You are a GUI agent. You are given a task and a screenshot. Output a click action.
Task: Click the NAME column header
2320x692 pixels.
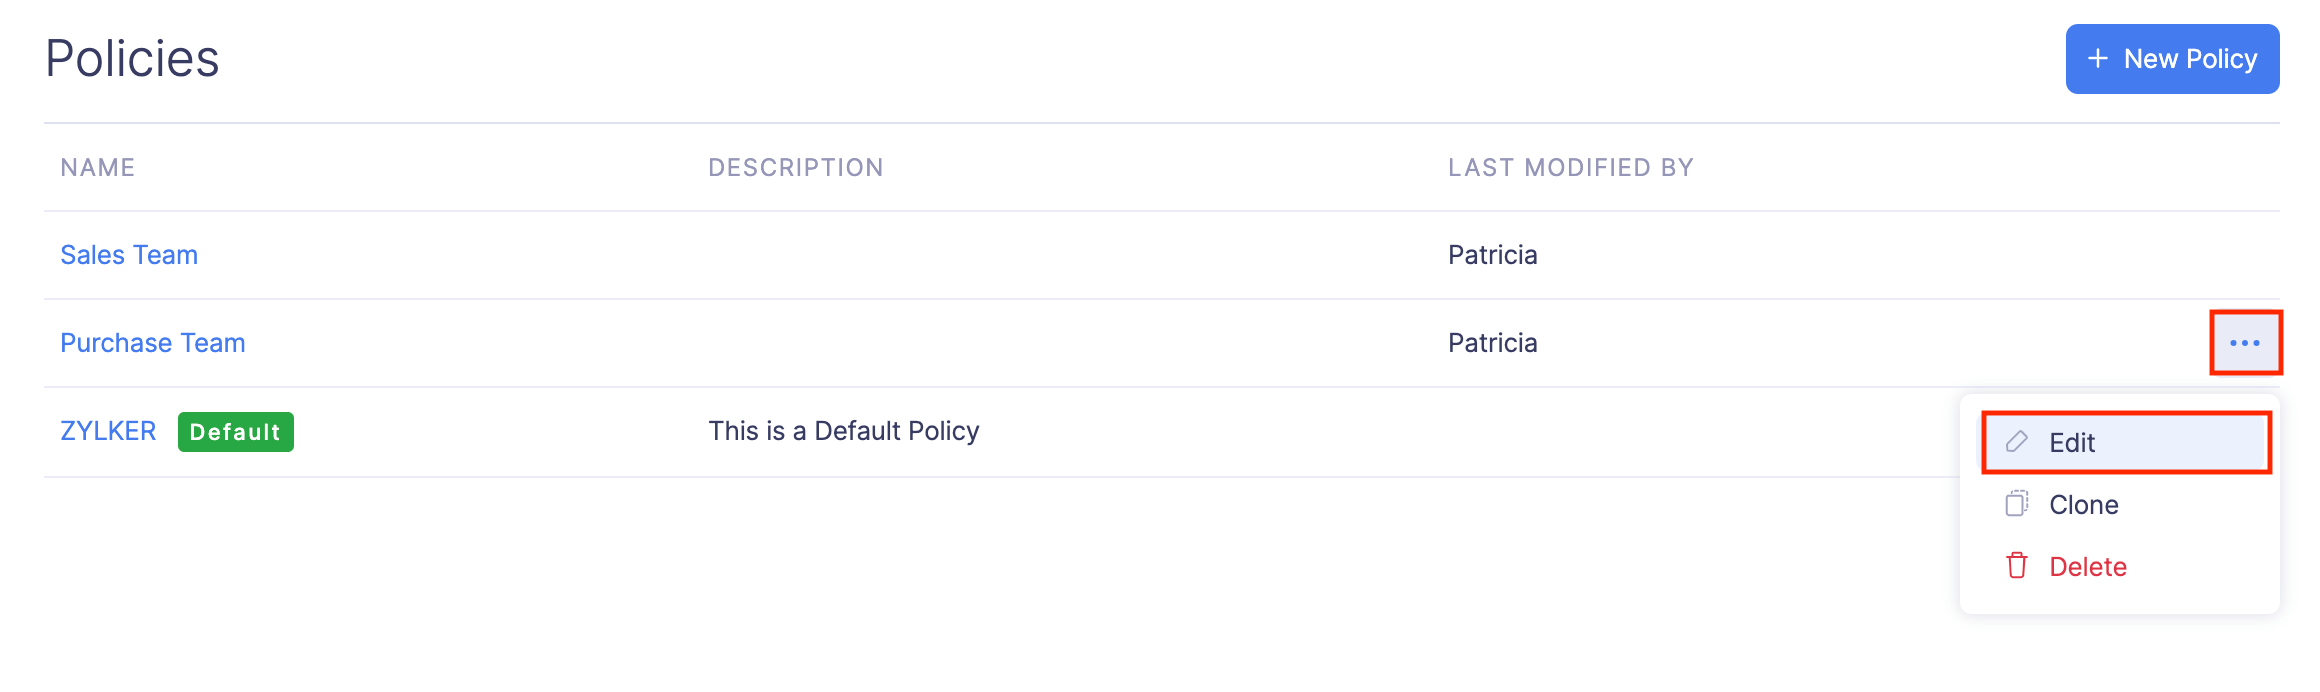97,167
